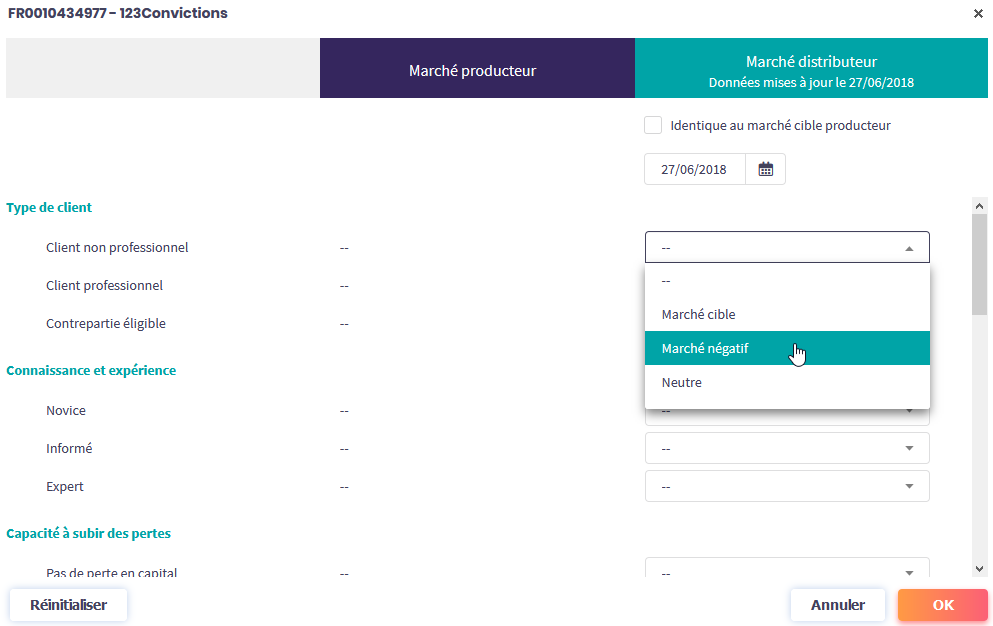Close the dialog with the X icon
Screen dimensions: 993x626
978,14
